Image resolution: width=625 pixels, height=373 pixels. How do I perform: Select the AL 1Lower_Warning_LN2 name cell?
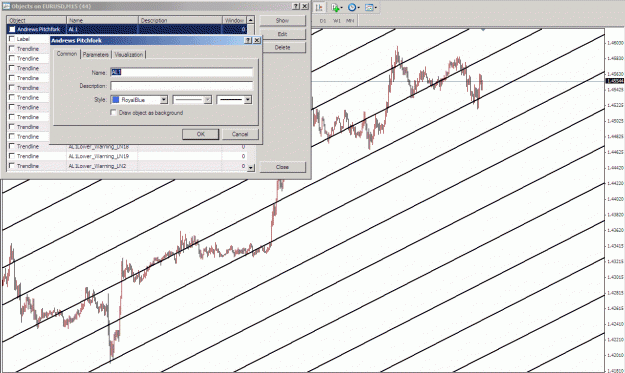pos(102,166)
